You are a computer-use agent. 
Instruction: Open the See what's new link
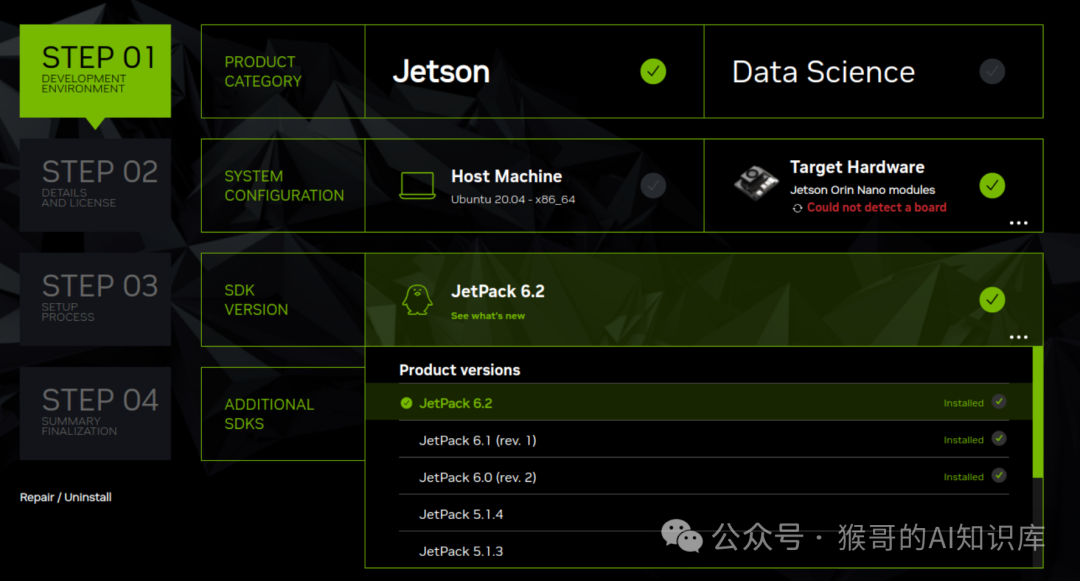point(488,316)
